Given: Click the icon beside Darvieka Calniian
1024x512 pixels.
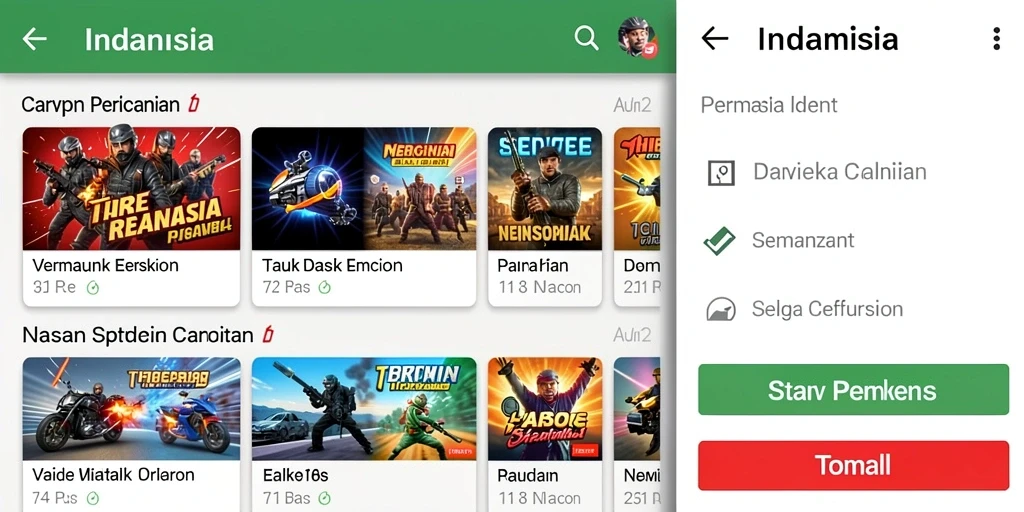Looking at the screenshot, I should pyautogui.click(x=721, y=173).
